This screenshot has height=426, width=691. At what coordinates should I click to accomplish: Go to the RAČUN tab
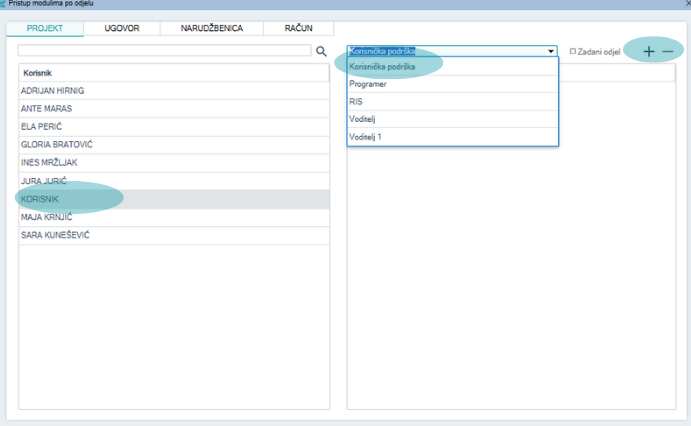(x=298, y=28)
